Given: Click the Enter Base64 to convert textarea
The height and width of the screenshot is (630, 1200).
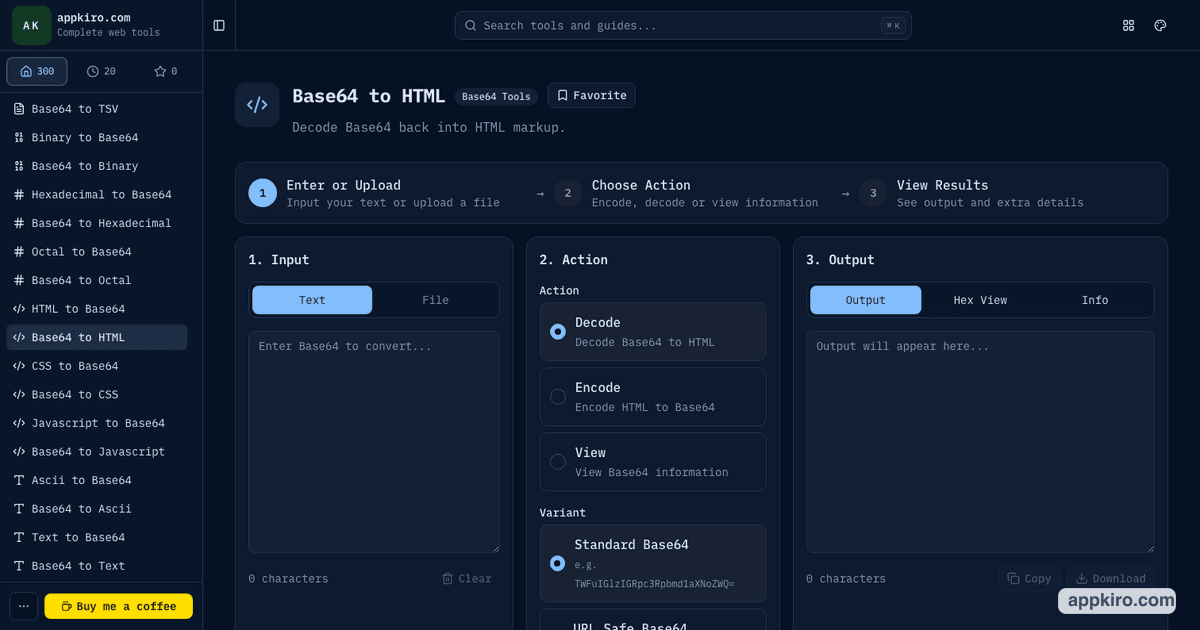Looking at the screenshot, I should point(374,442).
